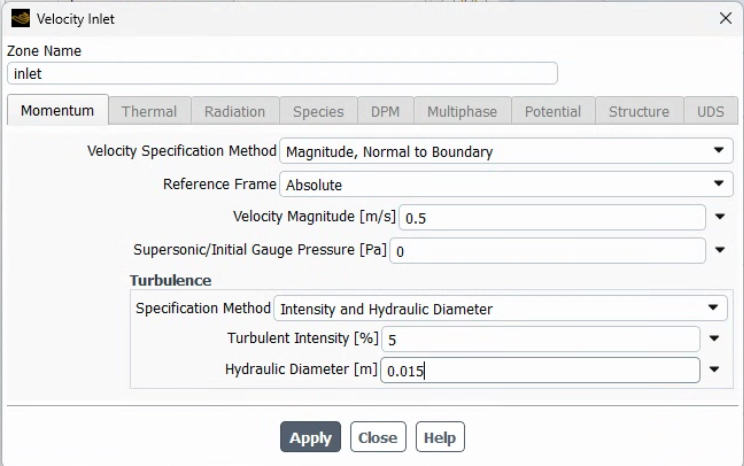The image size is (744, 466).
Task: Open Velocity Specification Method dropdown
Action: point(506,151)
